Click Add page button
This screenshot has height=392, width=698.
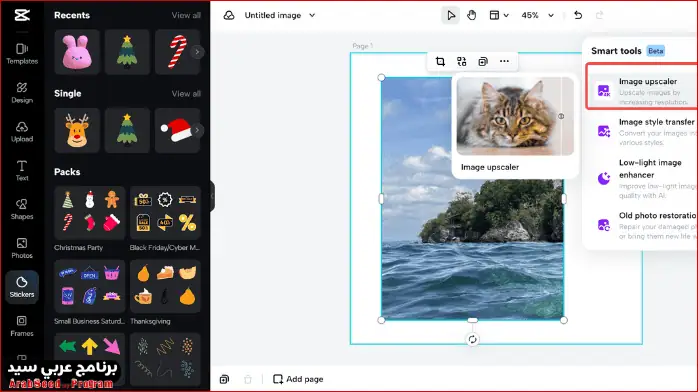tap(298, 379)
